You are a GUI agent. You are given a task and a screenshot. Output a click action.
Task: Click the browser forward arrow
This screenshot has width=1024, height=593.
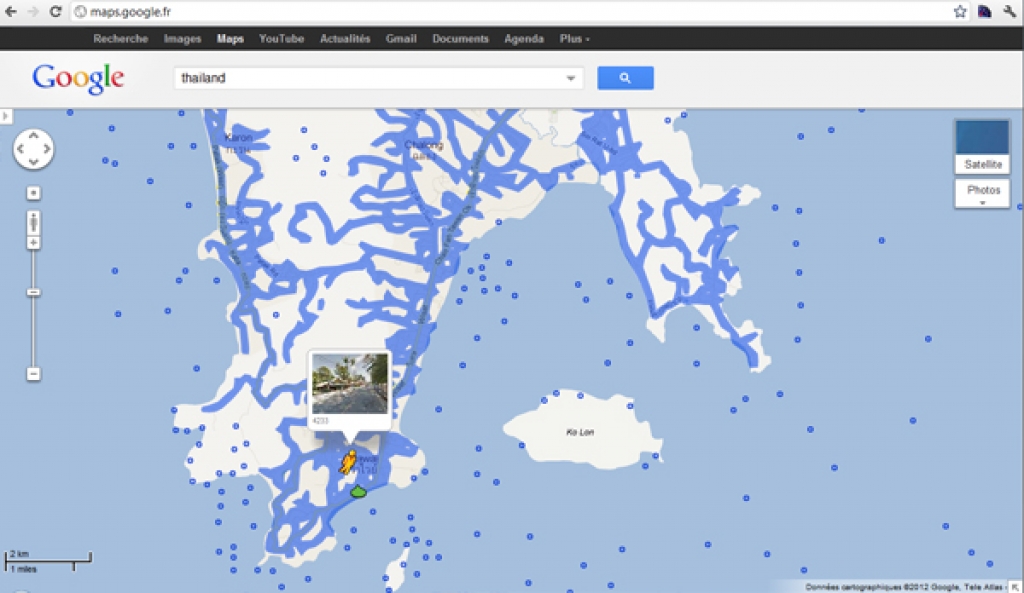[x=33, y=11]
